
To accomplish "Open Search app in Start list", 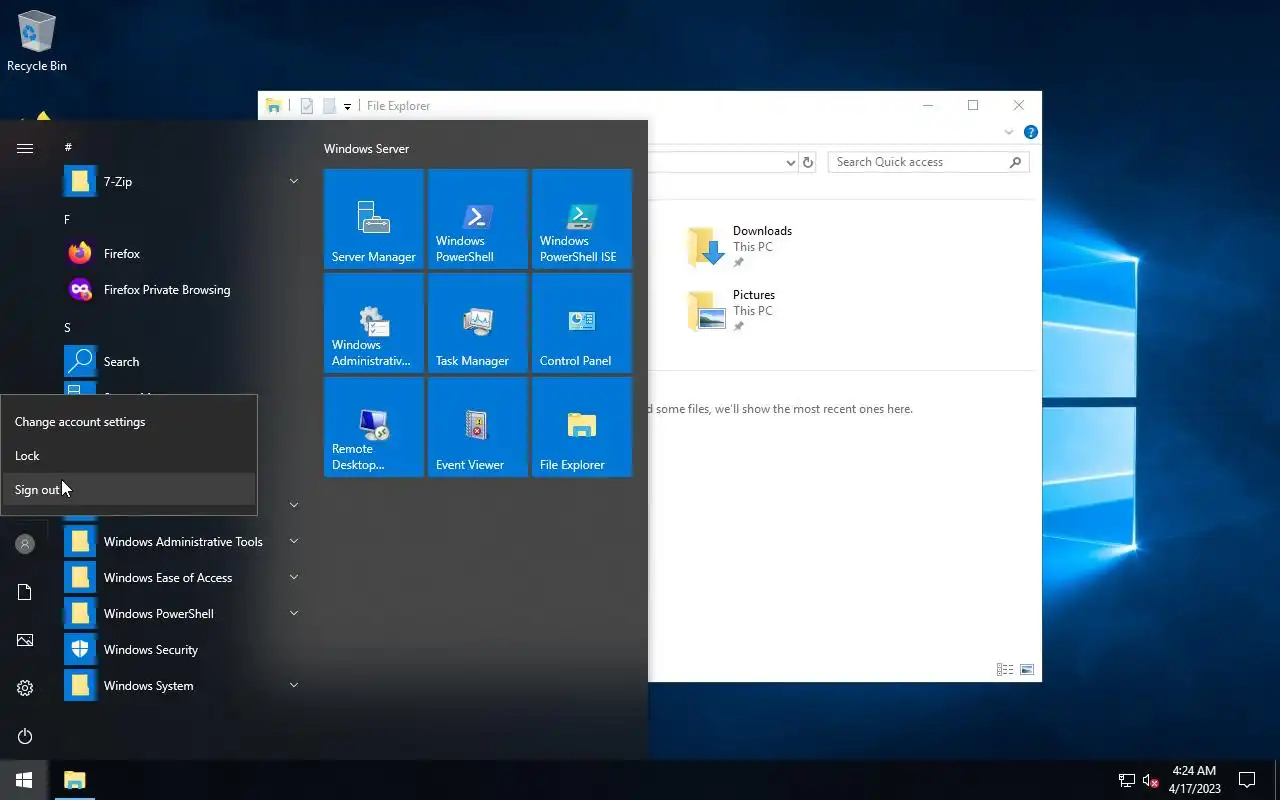I will pos(182,362).
